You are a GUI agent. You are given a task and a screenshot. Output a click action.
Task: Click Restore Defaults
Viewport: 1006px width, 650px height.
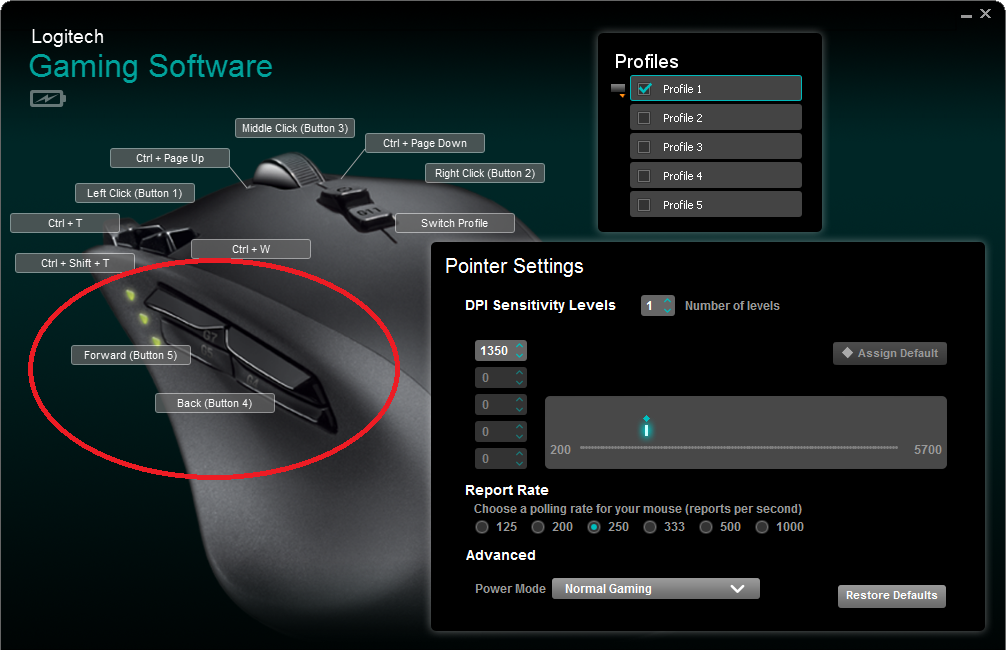(x=892, y=595)
